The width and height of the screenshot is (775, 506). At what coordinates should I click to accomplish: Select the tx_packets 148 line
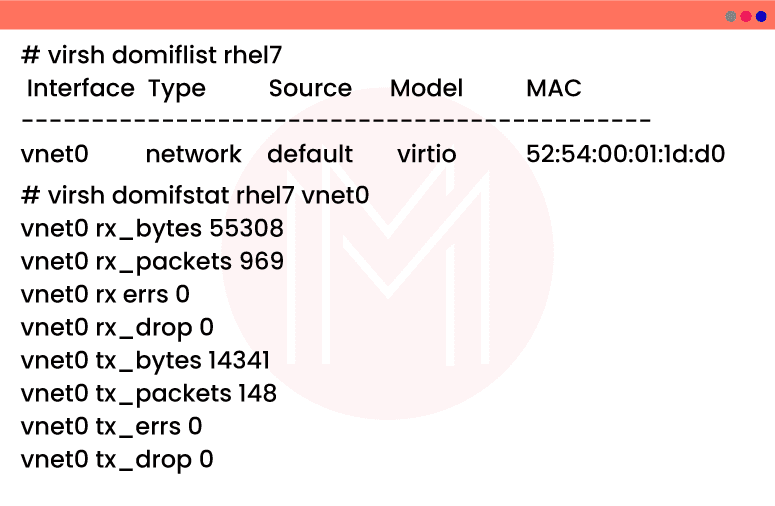click(x=148, y=393)
